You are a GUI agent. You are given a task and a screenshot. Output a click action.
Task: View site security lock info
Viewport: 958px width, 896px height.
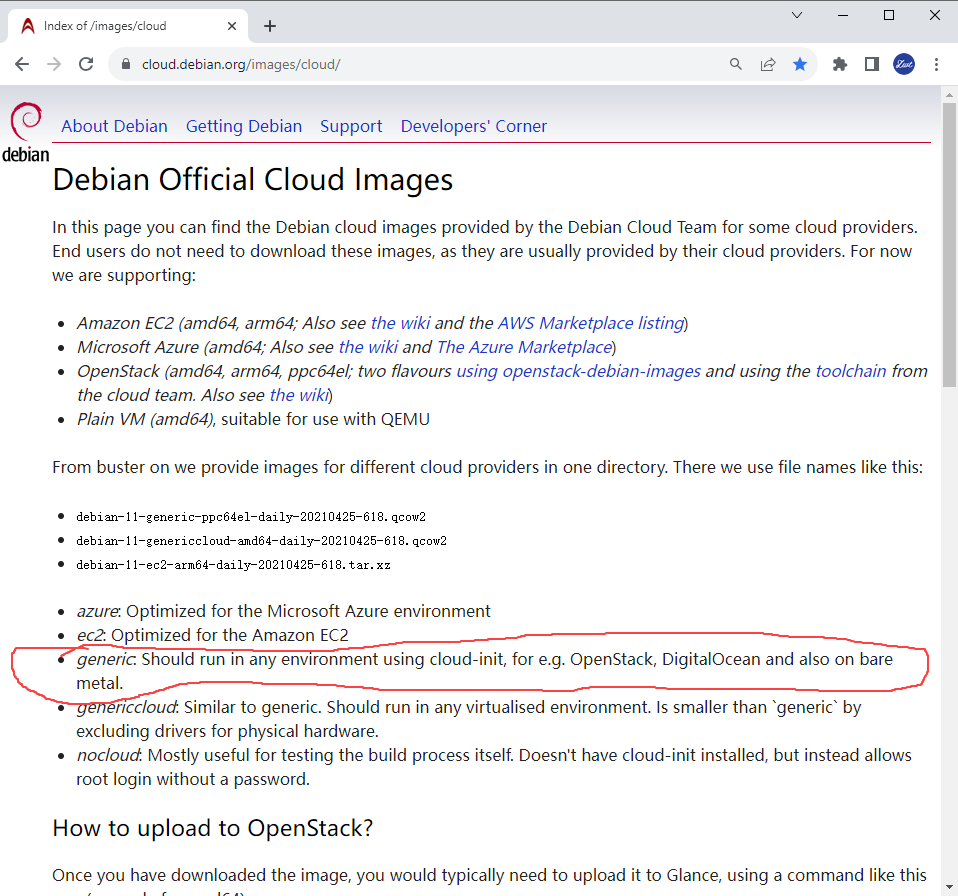126,64
